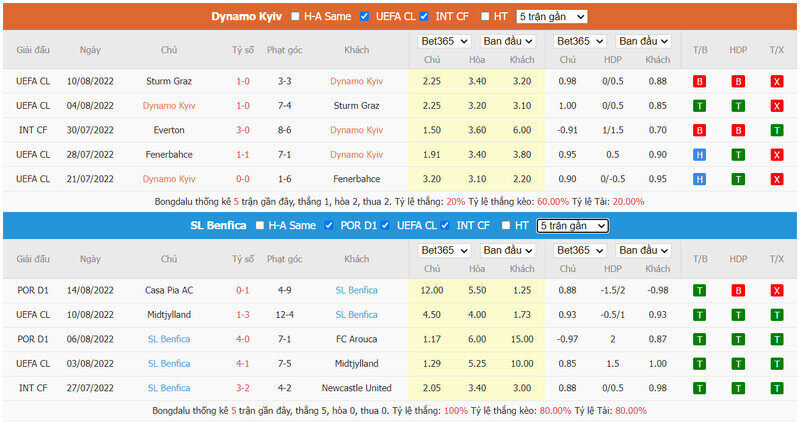This screenshot has width=800, height=423.
Task: Click green T HDP badge in FC Arouca row
Action: point(738,340)
